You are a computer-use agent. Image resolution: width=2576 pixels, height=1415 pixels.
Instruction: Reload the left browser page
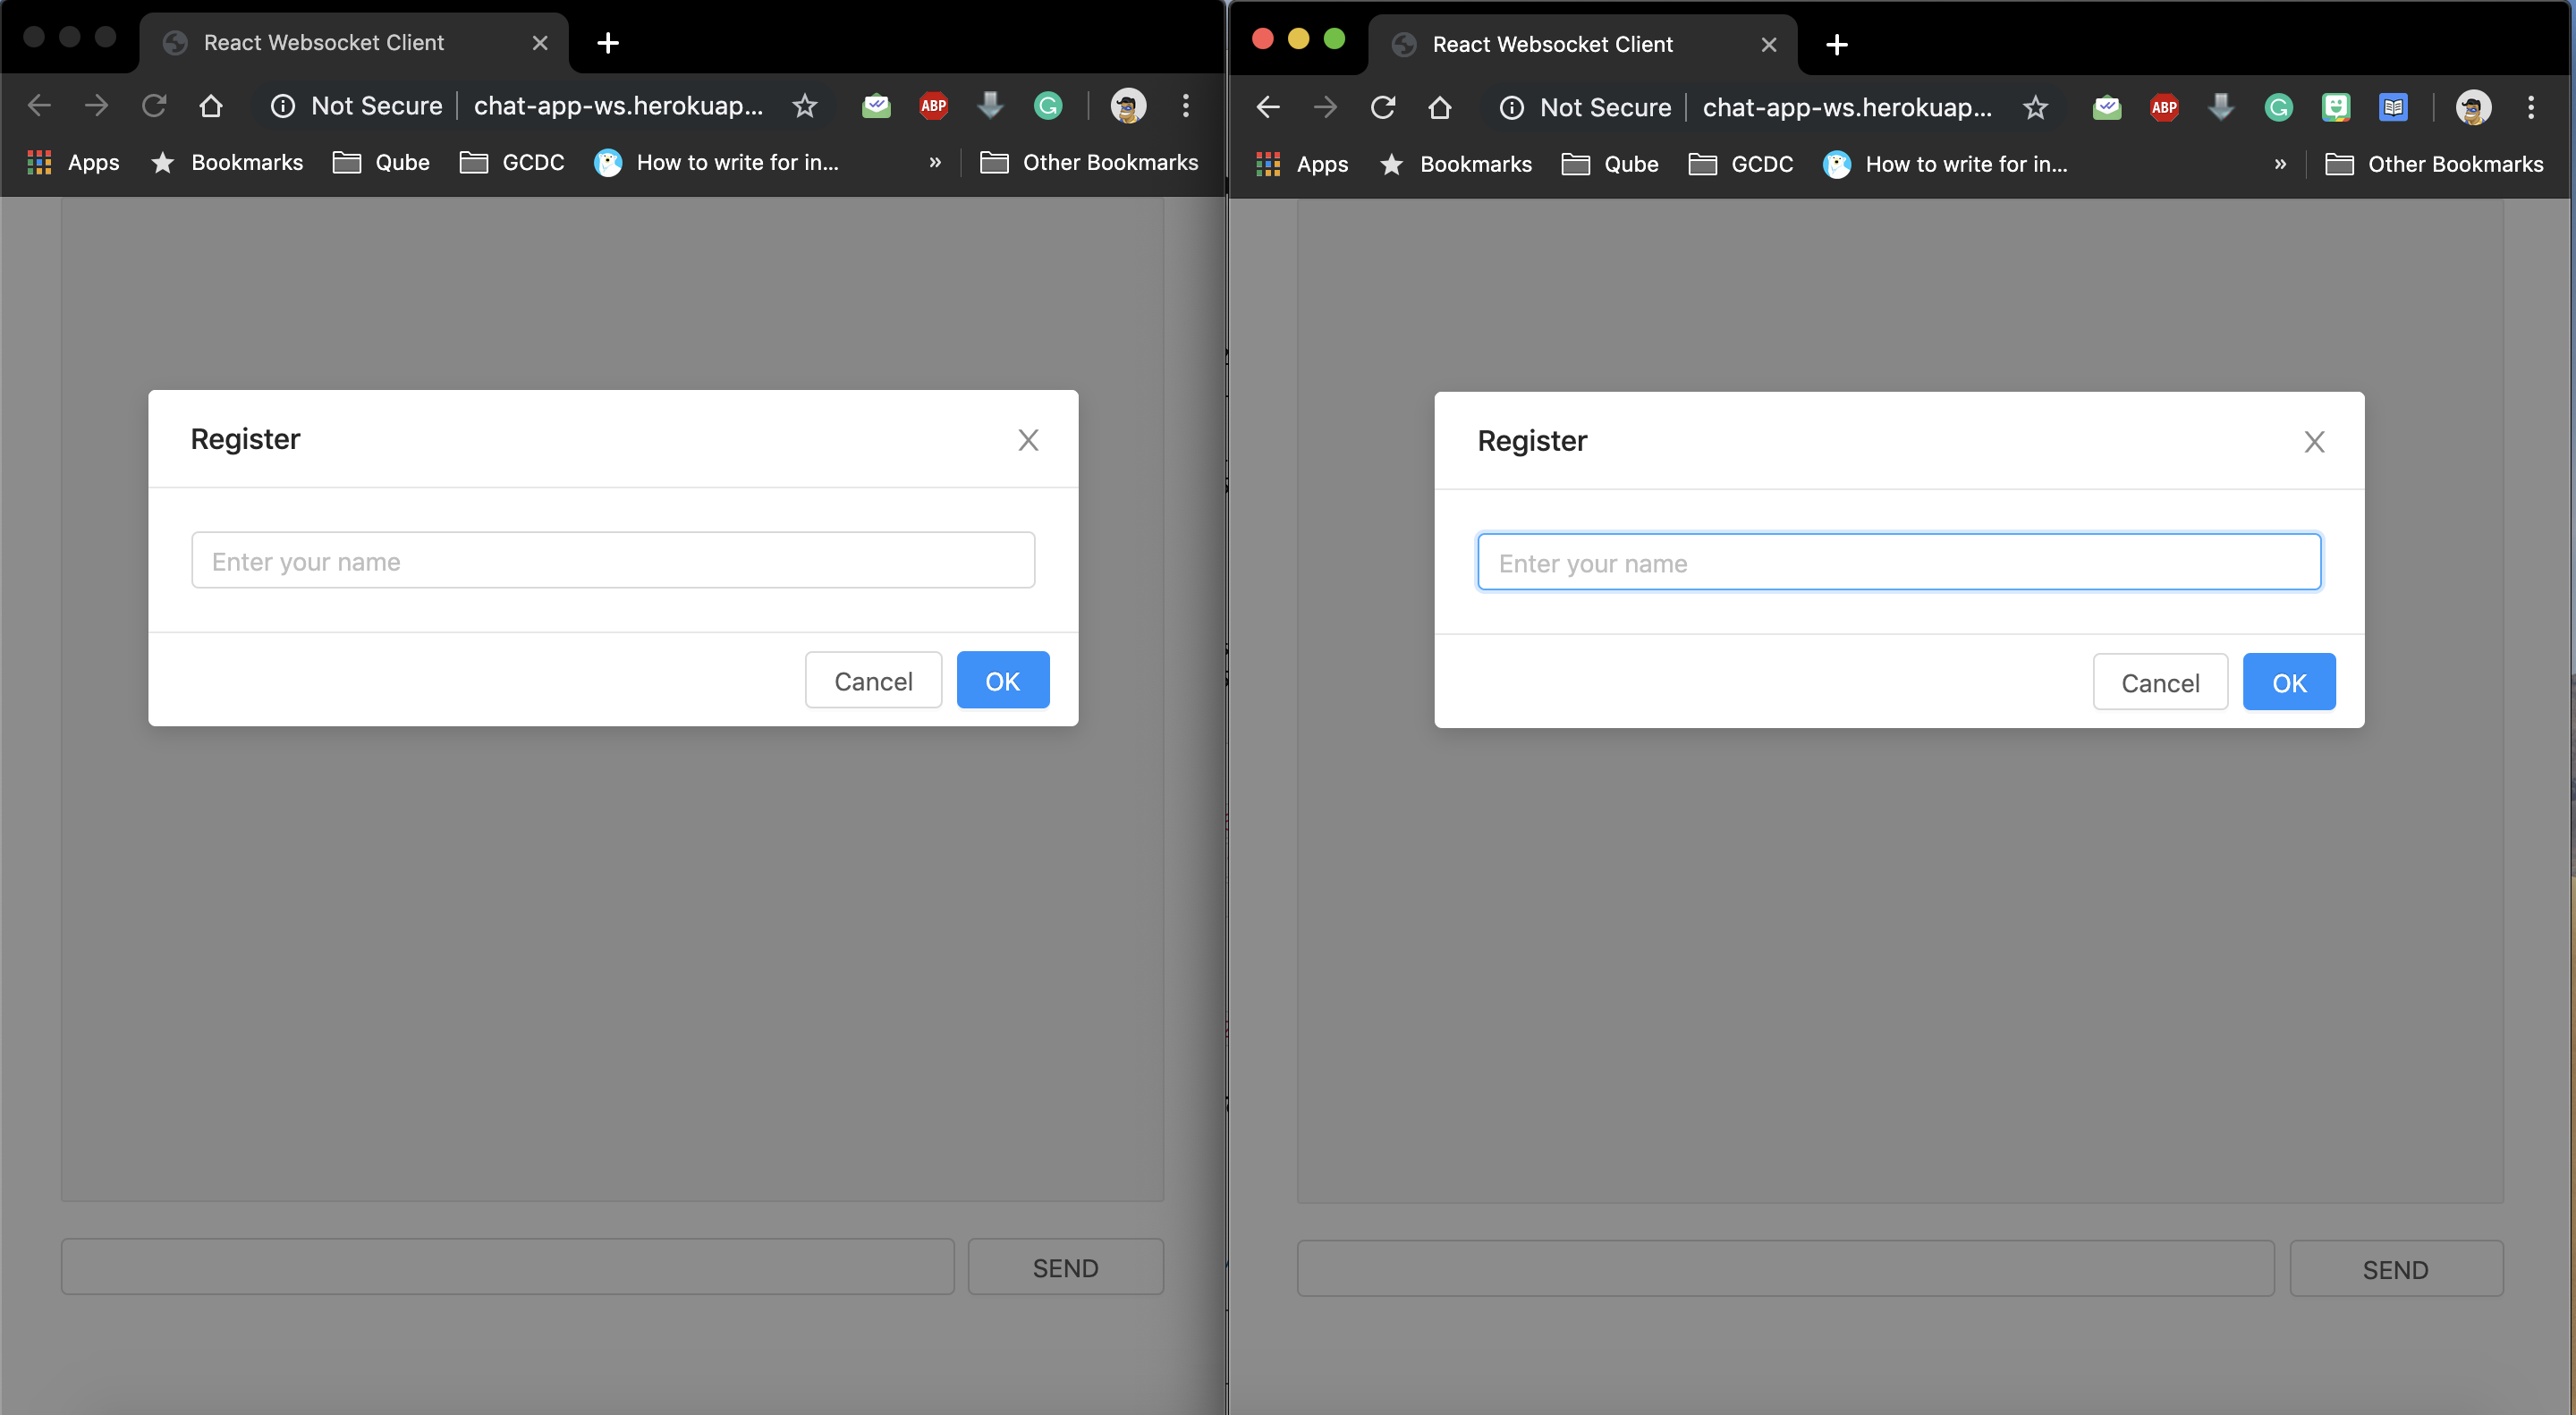click(154, 105)
